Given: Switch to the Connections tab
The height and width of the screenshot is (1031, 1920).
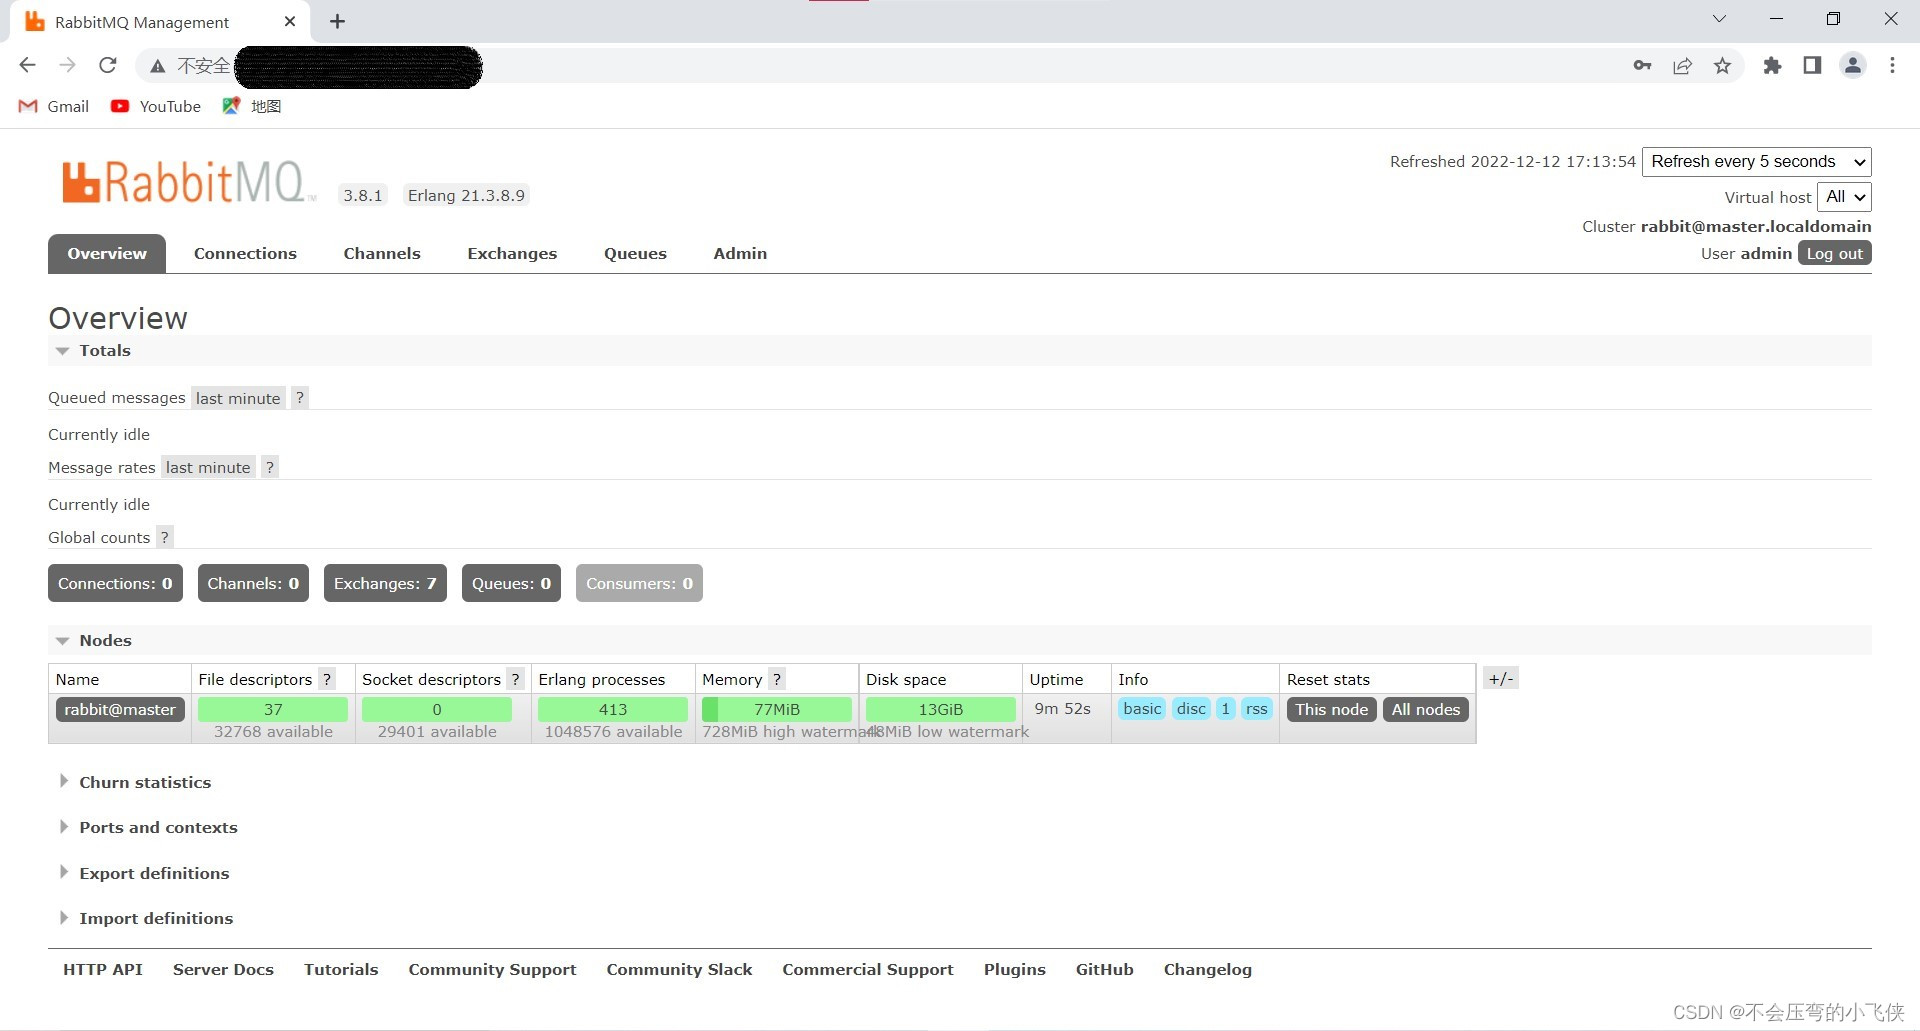Looking at the screenshot, I should pyautogui.click(x=245, y=253).
